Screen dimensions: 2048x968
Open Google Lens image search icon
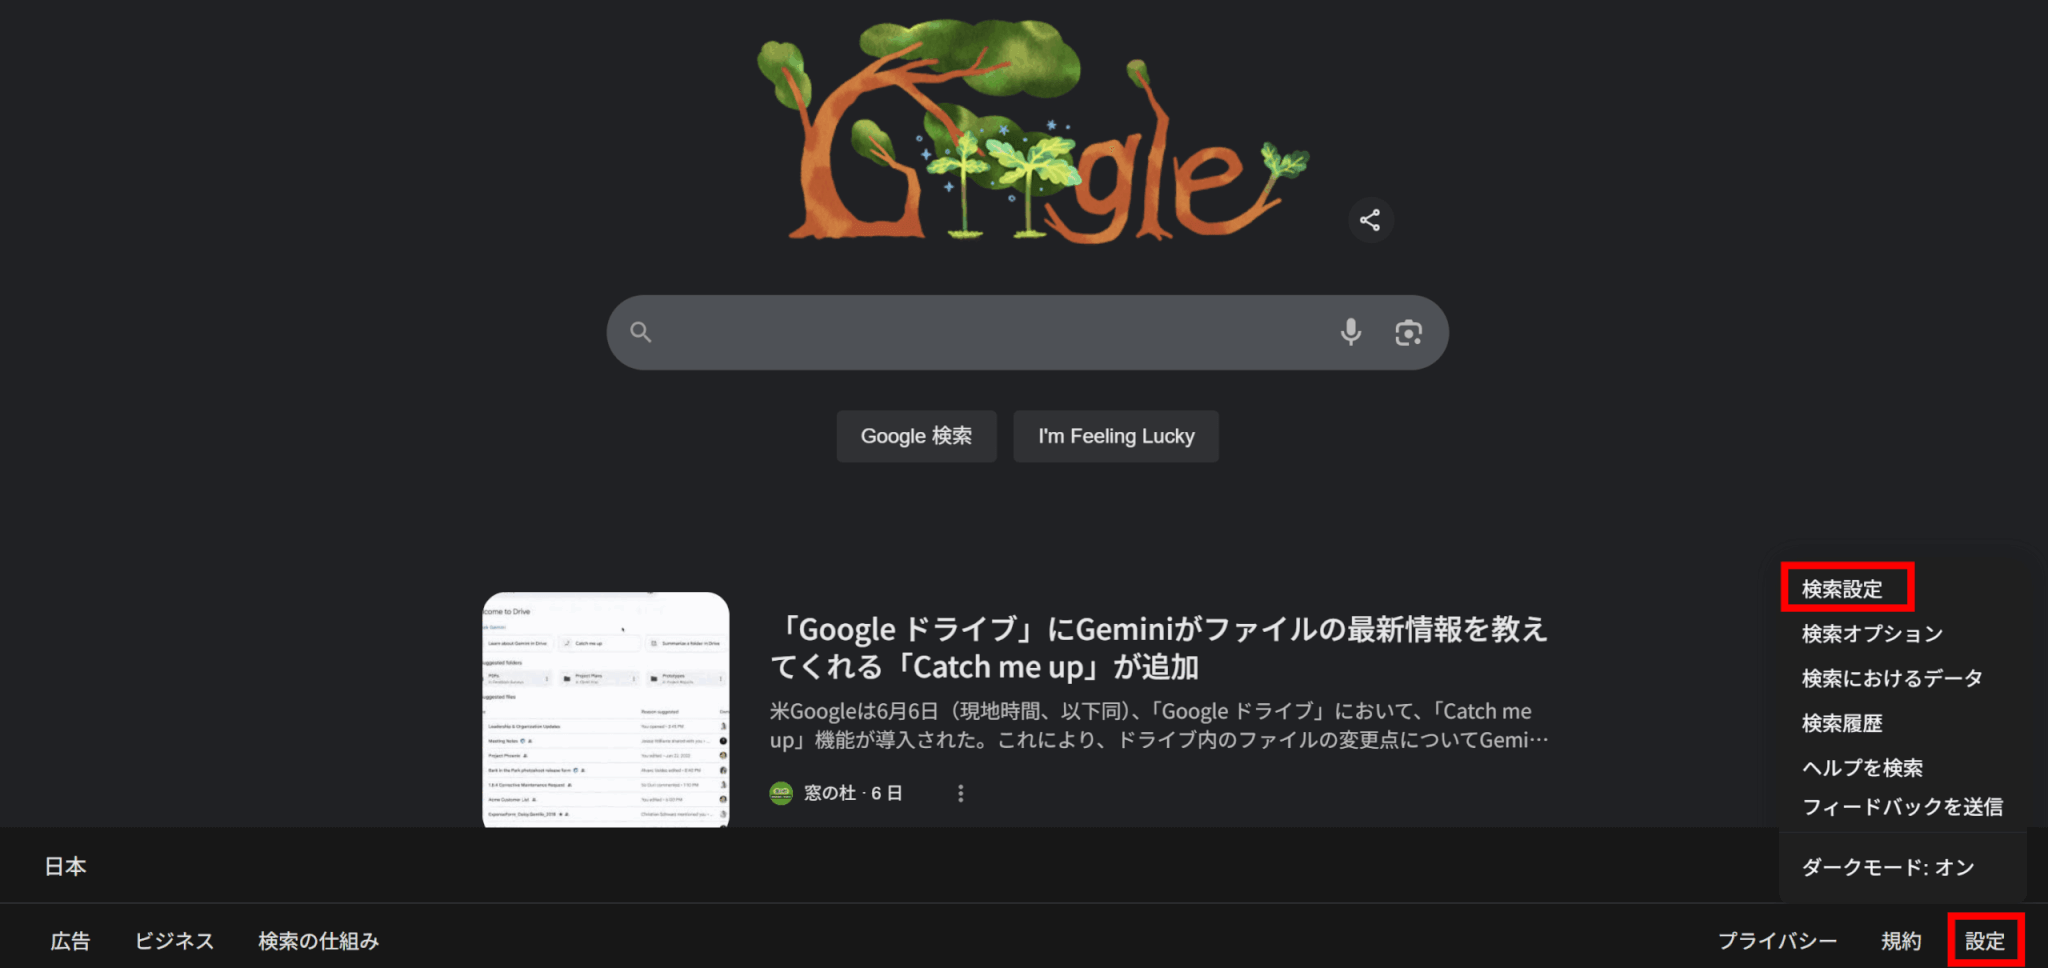click(x=1408, y=332)
